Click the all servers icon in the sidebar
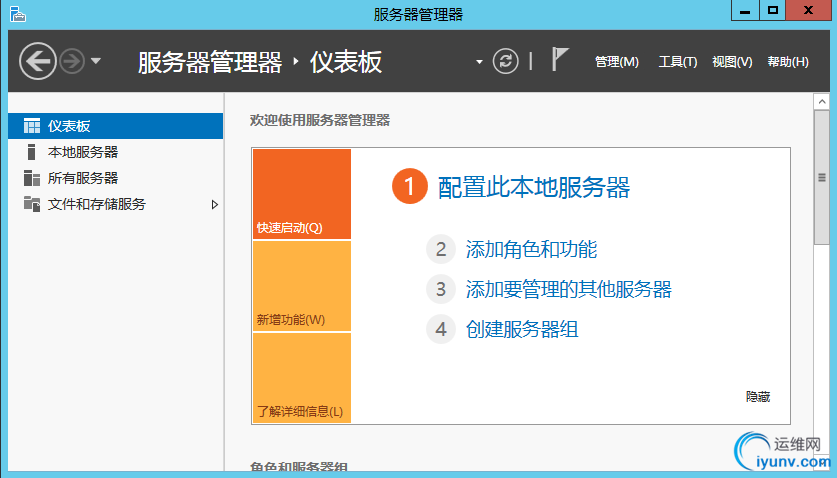This screenshot has height=478, width=837. click(32, 178)
